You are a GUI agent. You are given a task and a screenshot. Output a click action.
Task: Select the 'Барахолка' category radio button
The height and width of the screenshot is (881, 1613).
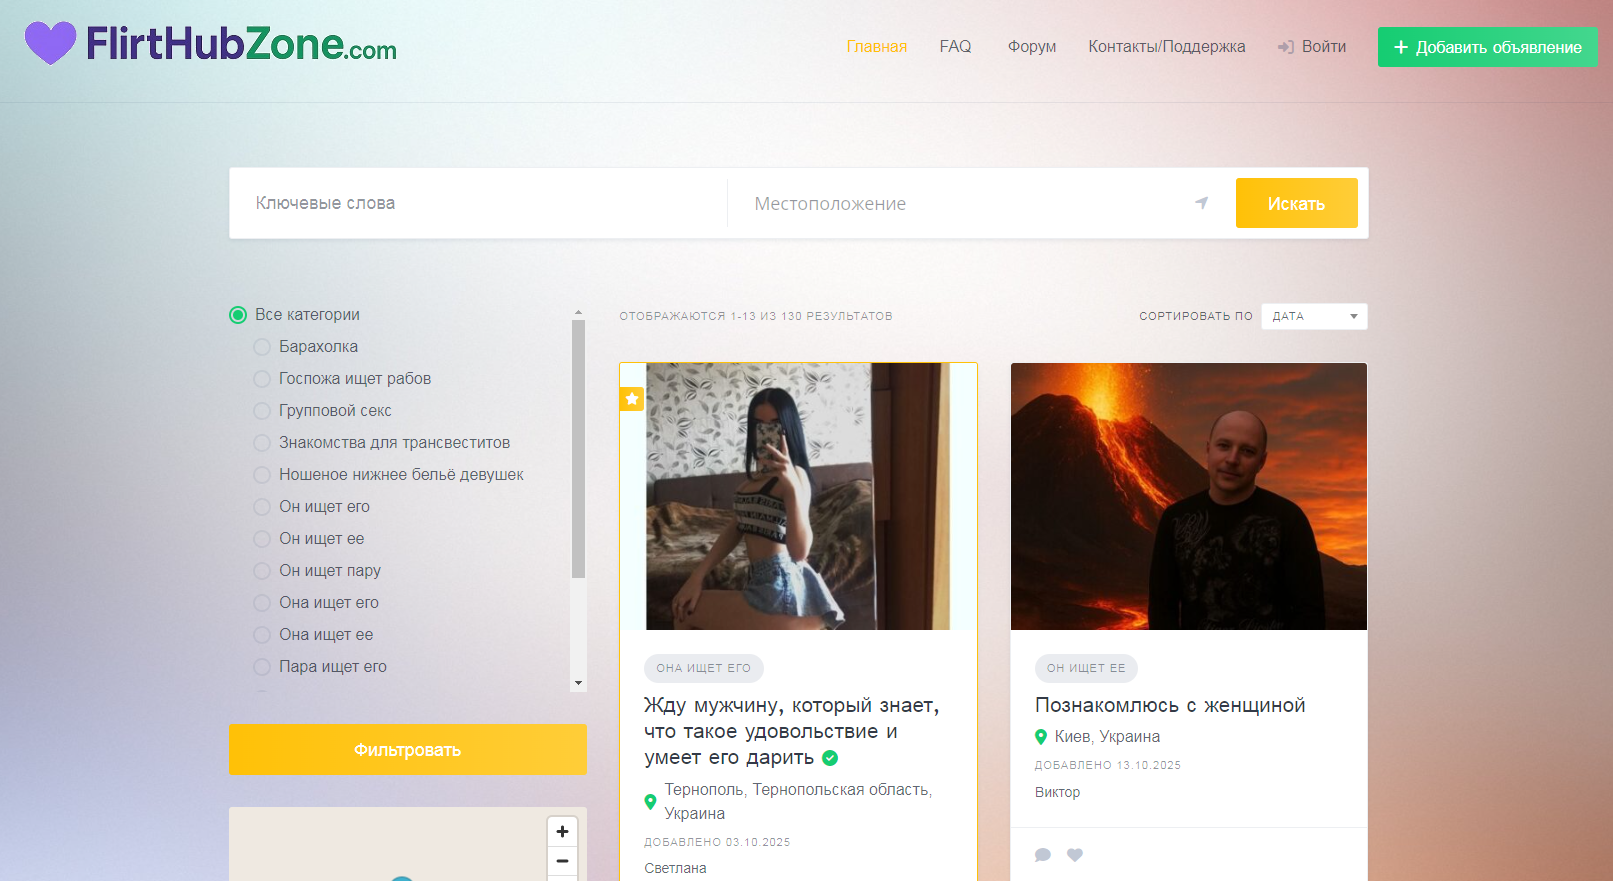[x=262, y=347]
